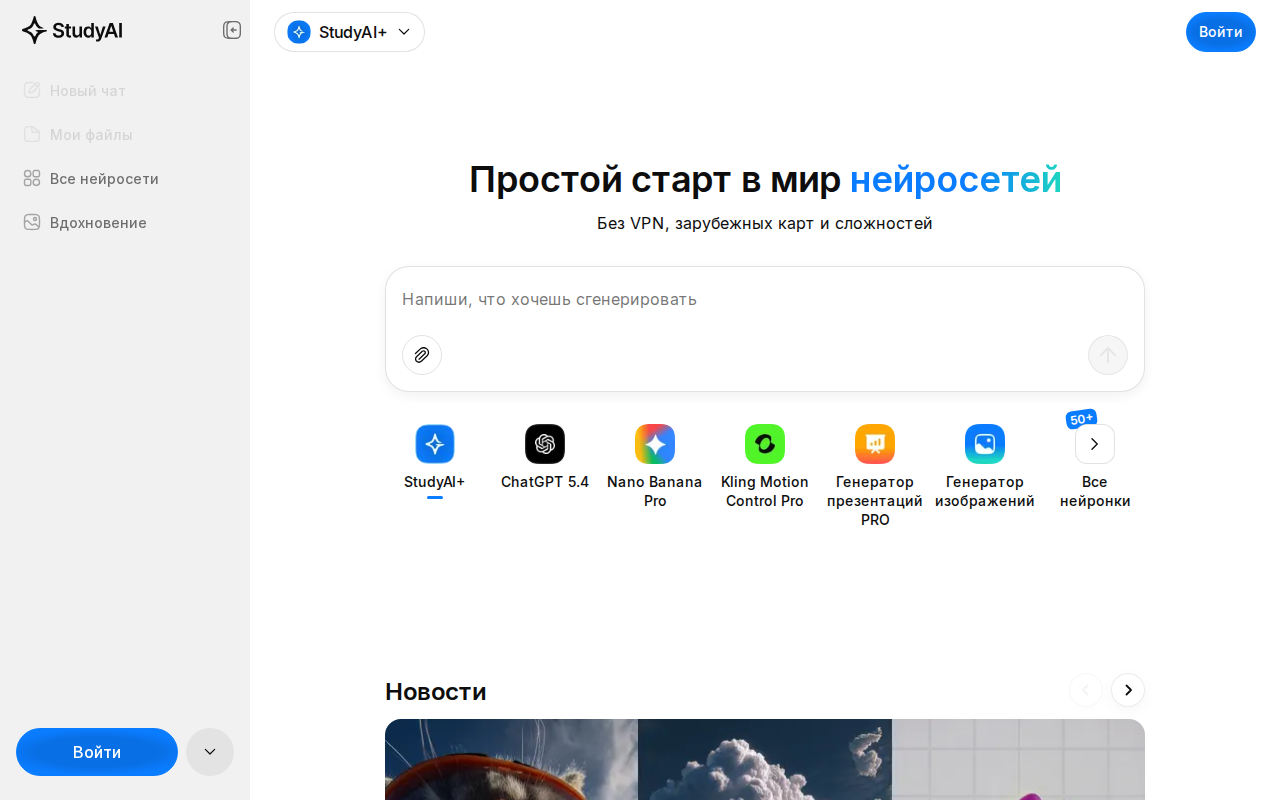Viewport: 1280px width, 800px height.
Task: Go to Вдохновение section
Action: click(98, 222)
